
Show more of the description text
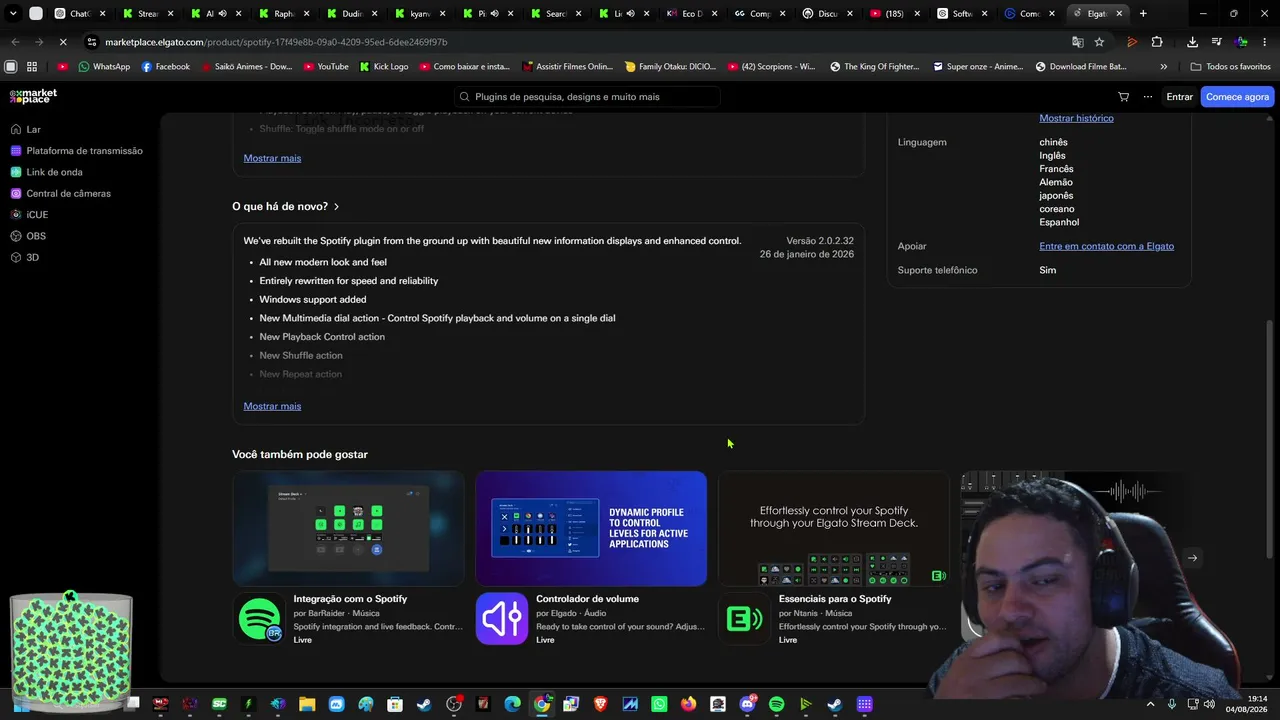[x=272, y=158]
